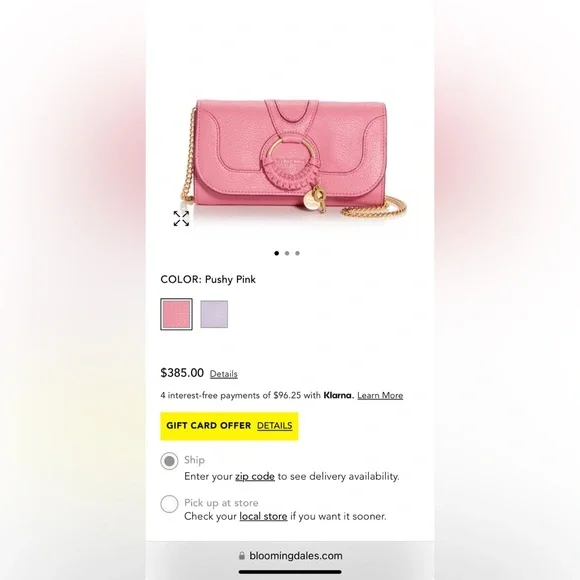This screenshot has height=580, width=580.
Task: Choose the lavender color swatch
Action: coord(214,314)
